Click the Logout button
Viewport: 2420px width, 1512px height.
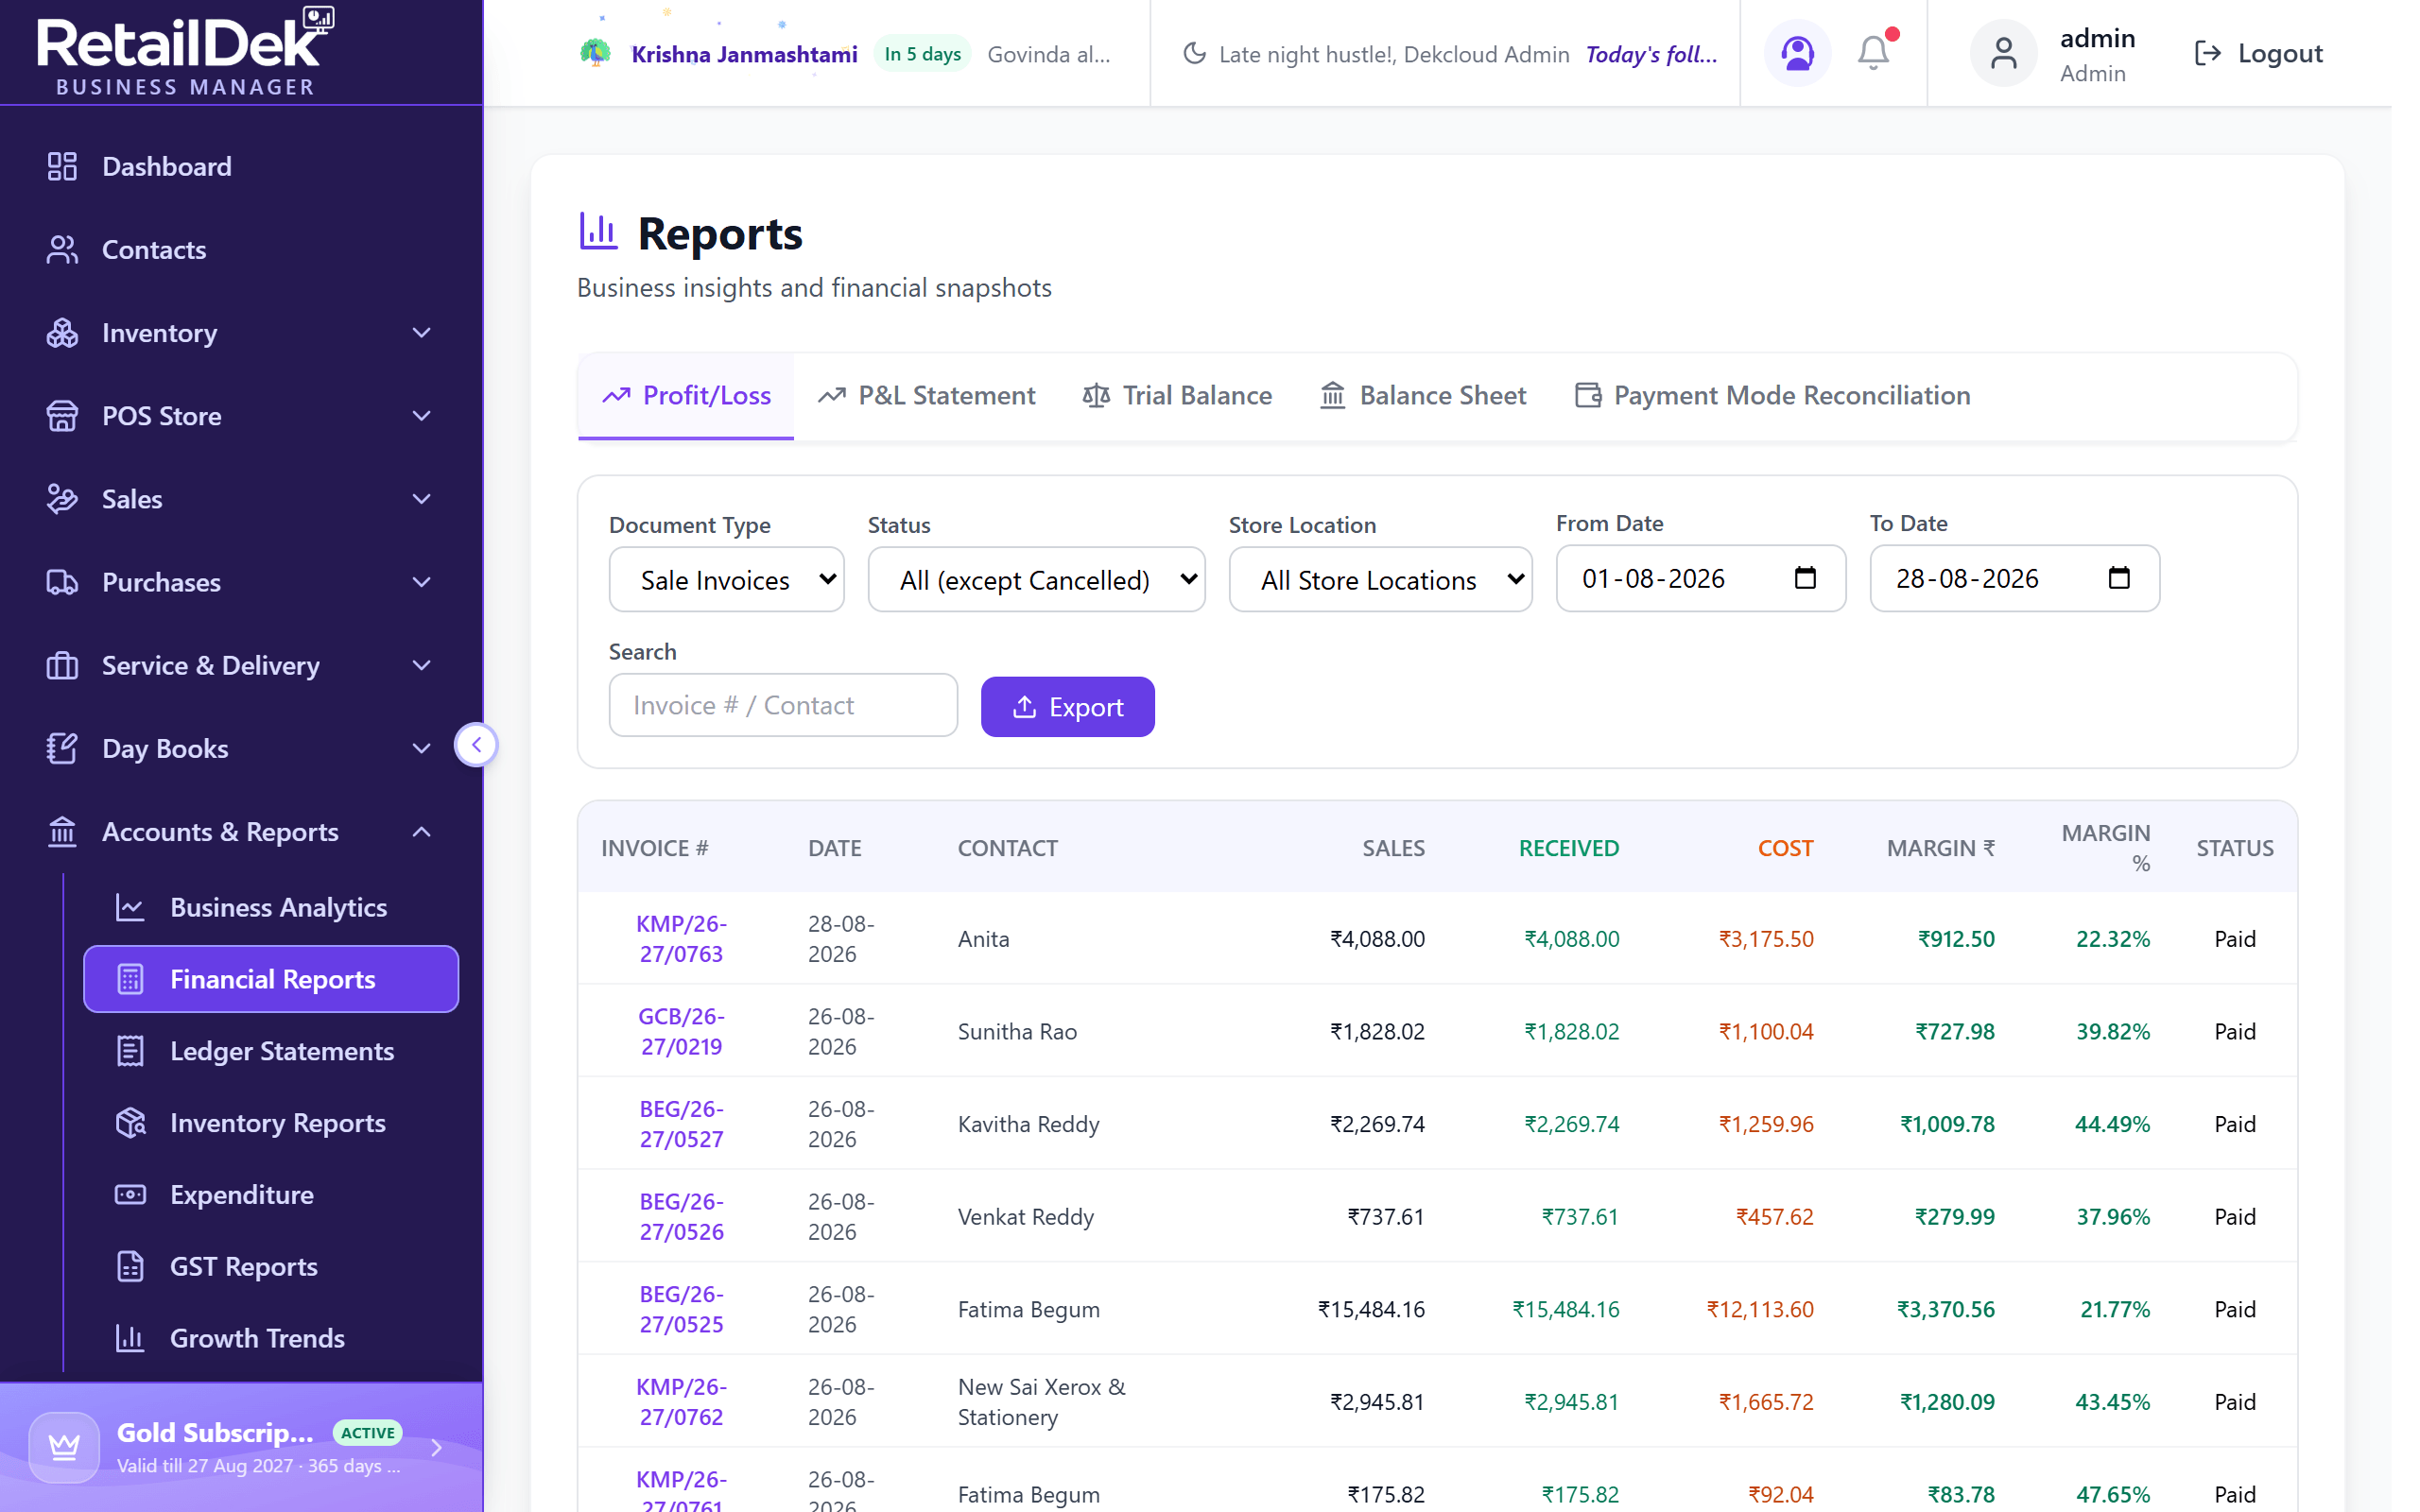click(x=2258, y=53)
